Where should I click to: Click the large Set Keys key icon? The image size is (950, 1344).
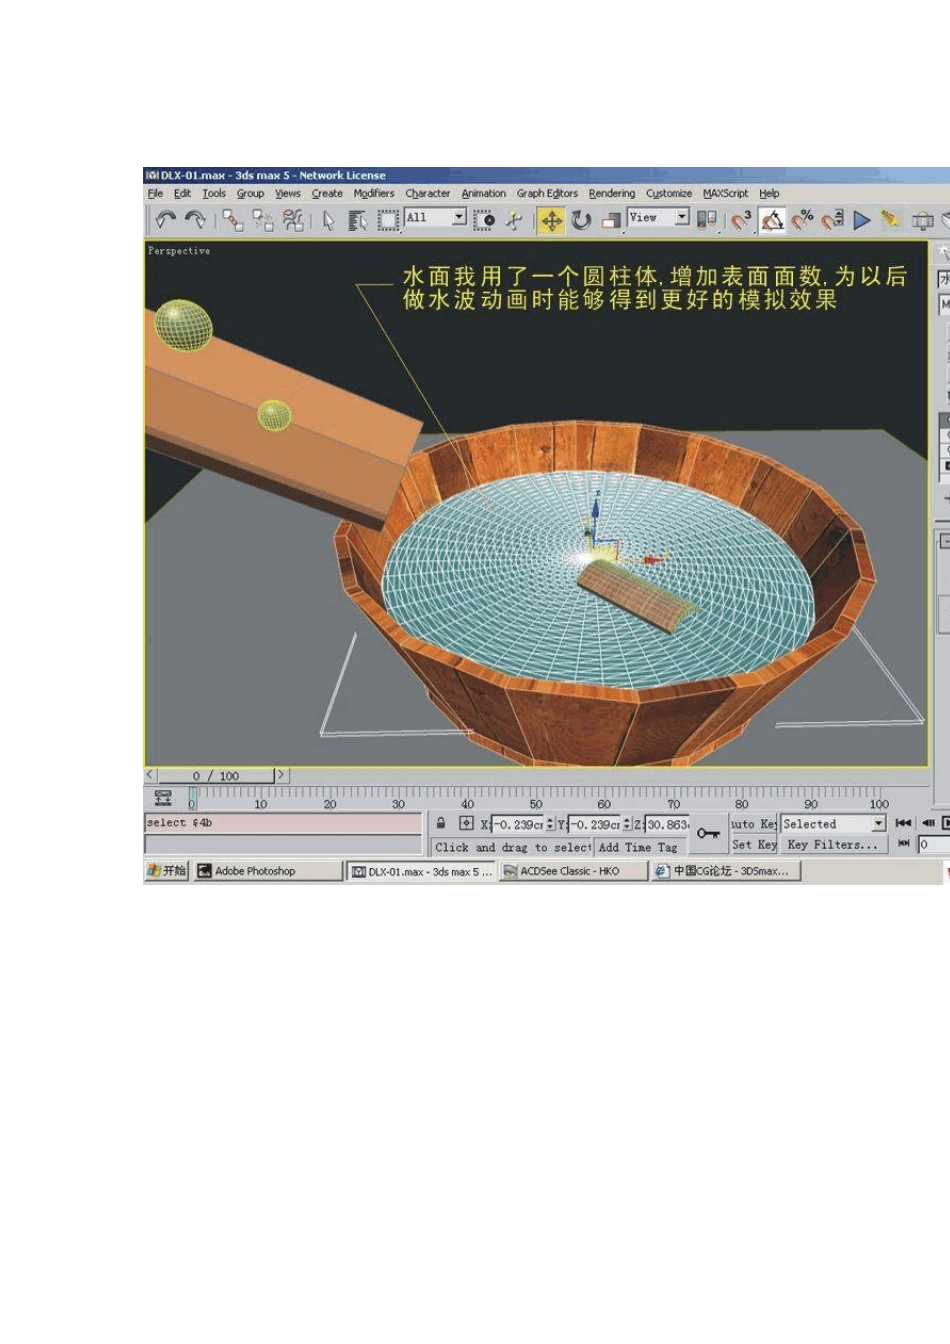(x=709, y=833)
